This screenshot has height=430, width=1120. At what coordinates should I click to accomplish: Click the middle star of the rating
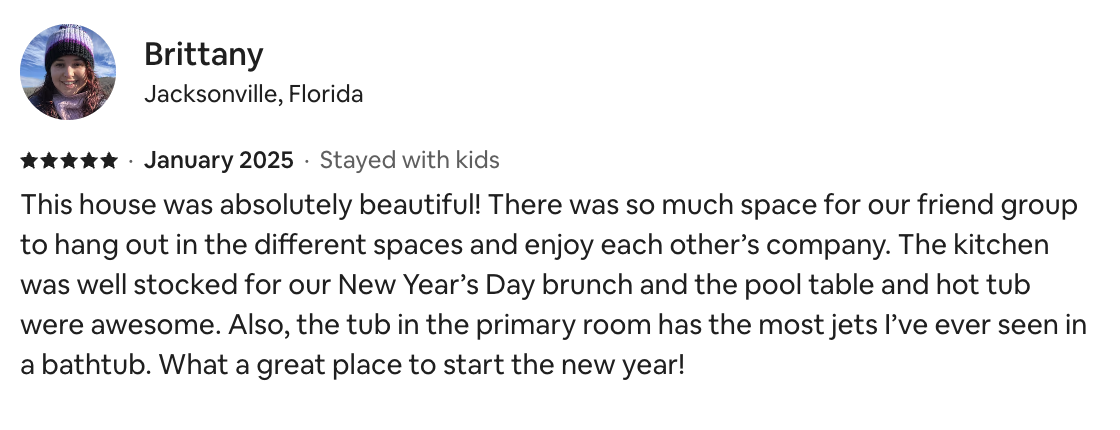tap(69, 160)
